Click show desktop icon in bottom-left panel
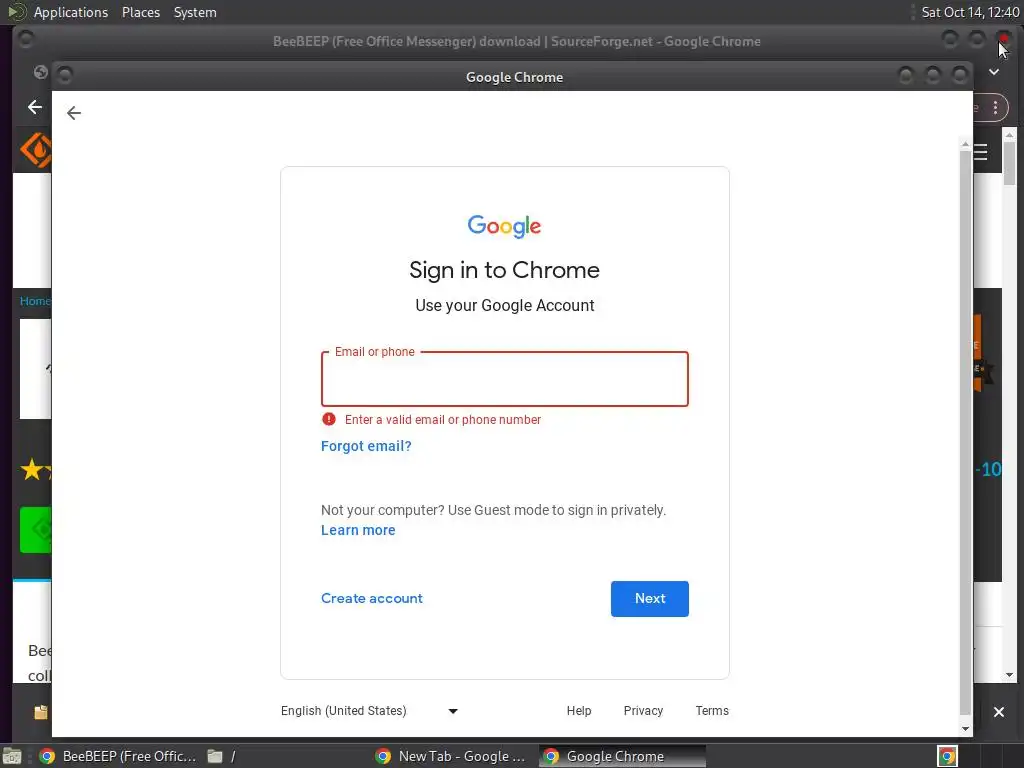This screenshot has width=1024, height=768. (x=12, y=756)
